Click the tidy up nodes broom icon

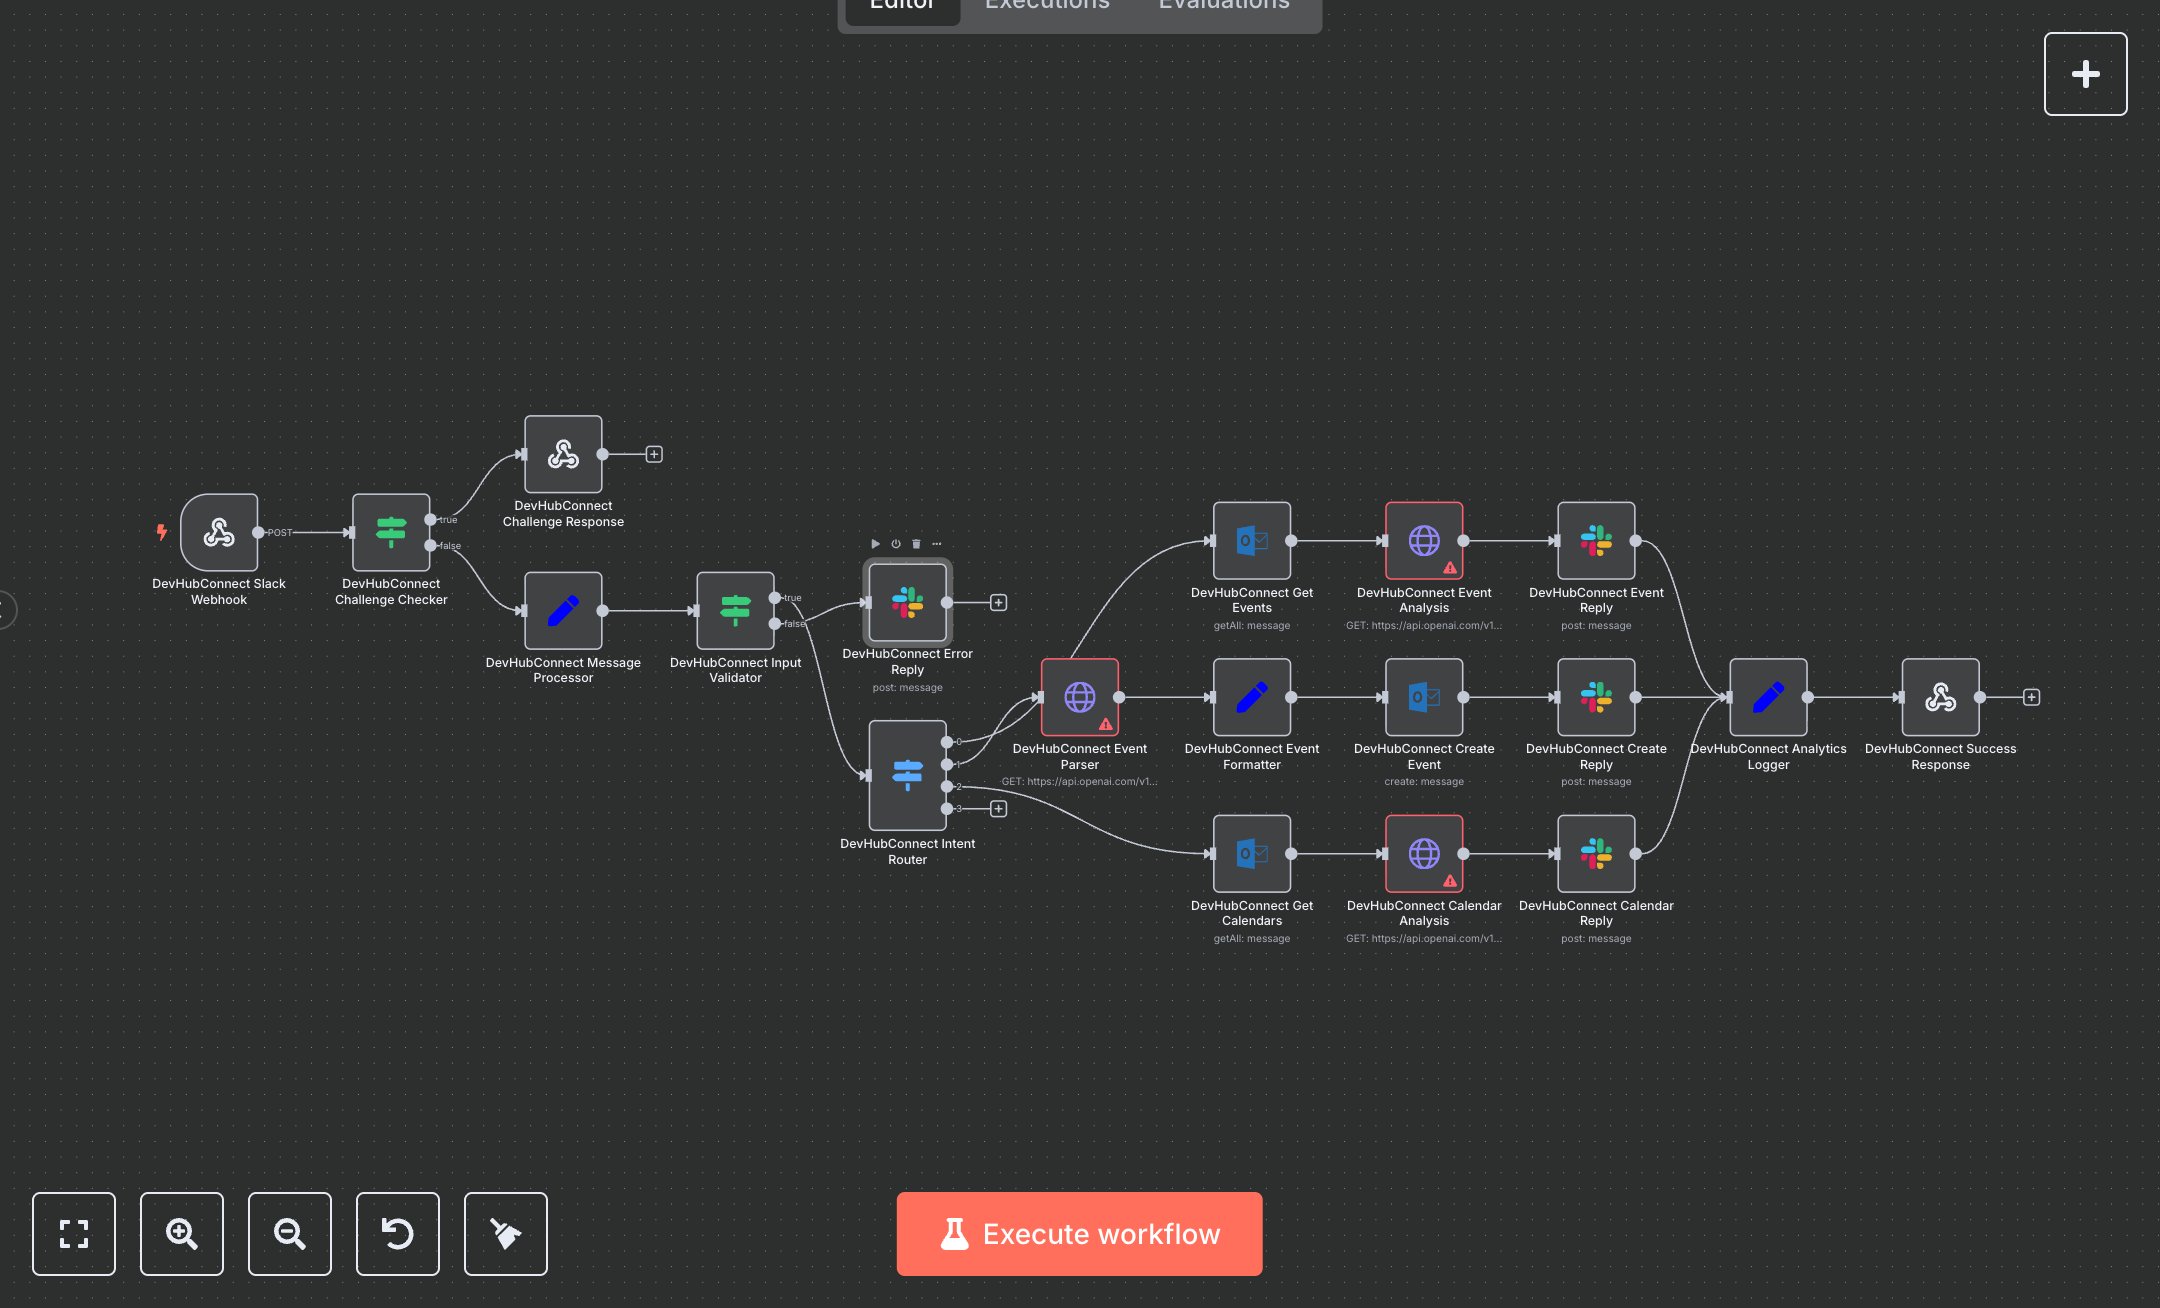point(506,1233)
